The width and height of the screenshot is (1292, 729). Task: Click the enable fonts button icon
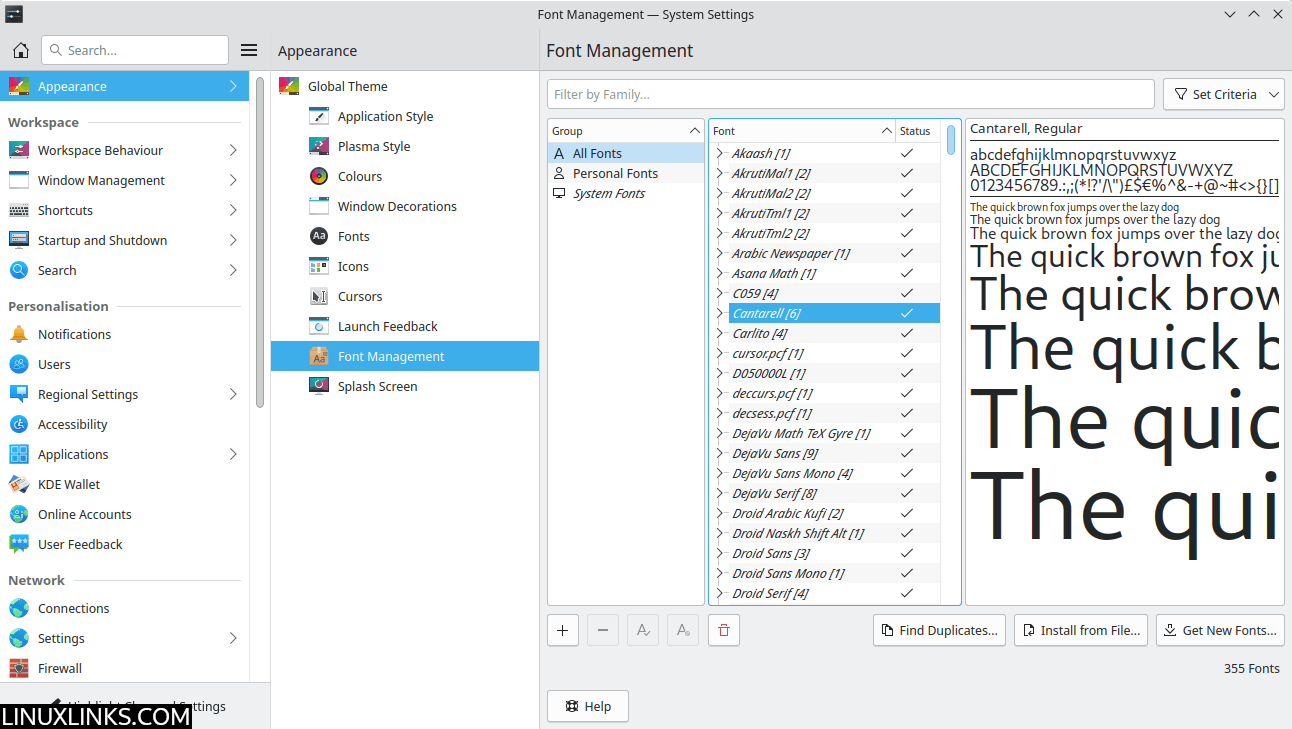643,630
